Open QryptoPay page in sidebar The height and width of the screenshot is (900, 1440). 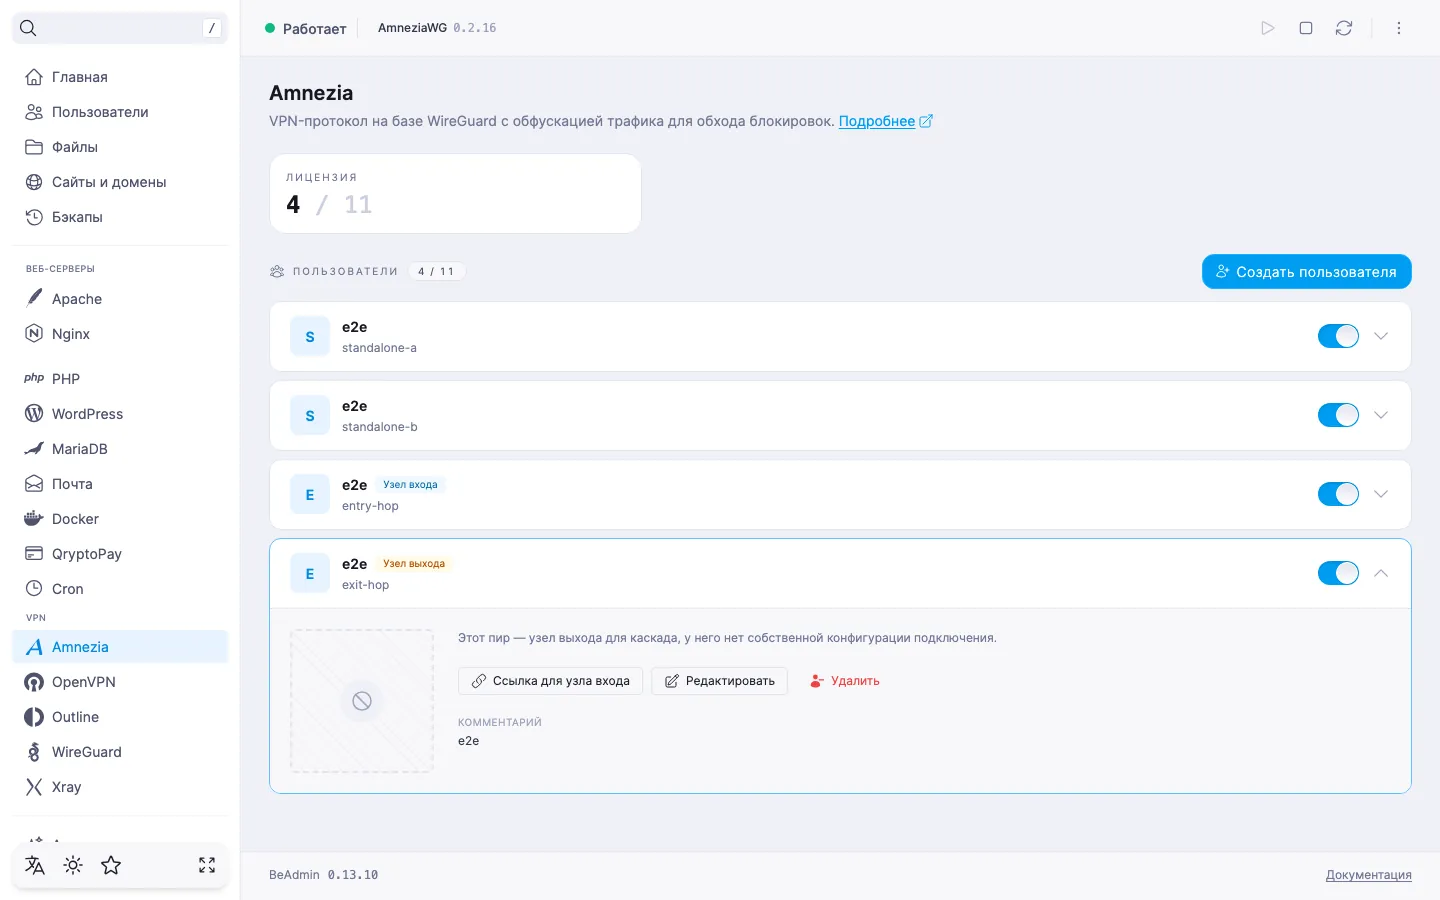coord(120,554)
